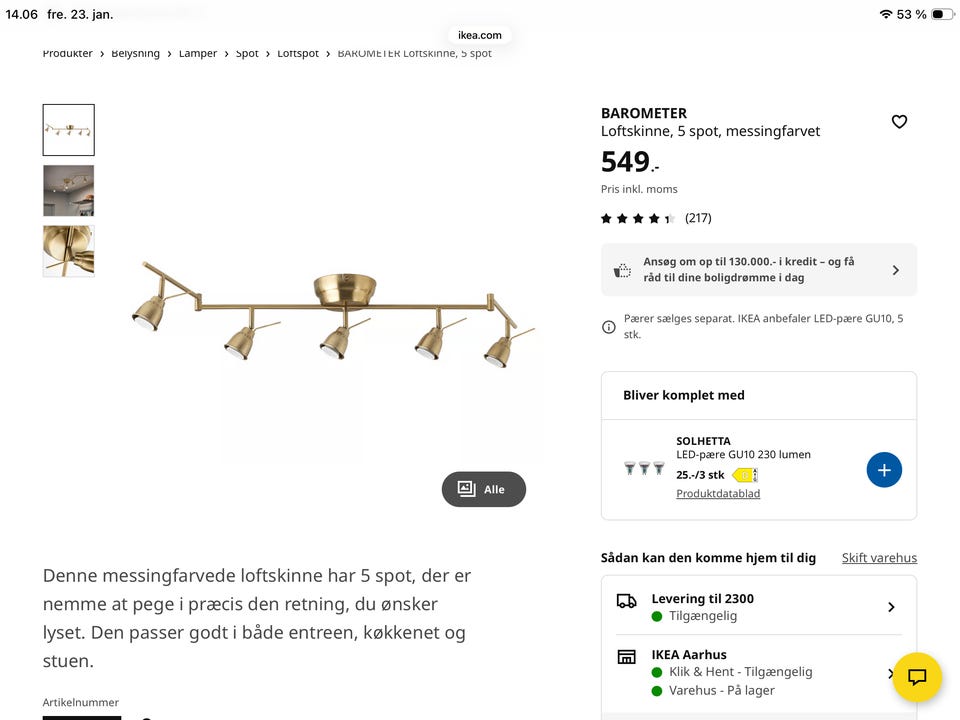
Task: Click the piggy bank credit icon
Action: [x=622, y=270]
